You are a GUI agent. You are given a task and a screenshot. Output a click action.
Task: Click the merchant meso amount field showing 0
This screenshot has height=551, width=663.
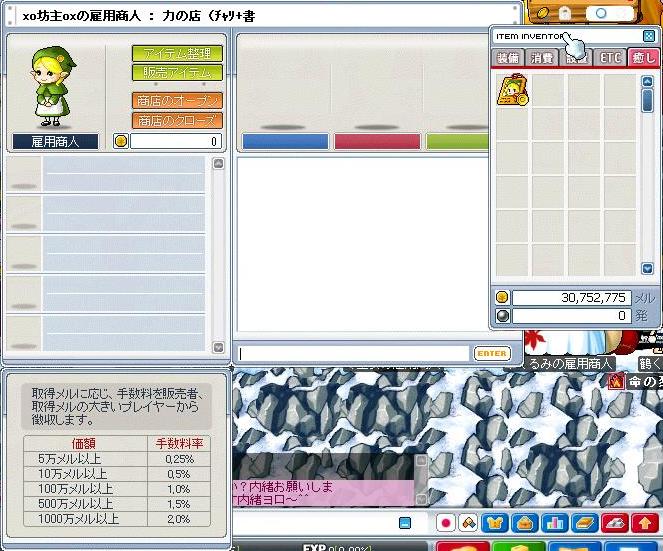tap(175, 141)
